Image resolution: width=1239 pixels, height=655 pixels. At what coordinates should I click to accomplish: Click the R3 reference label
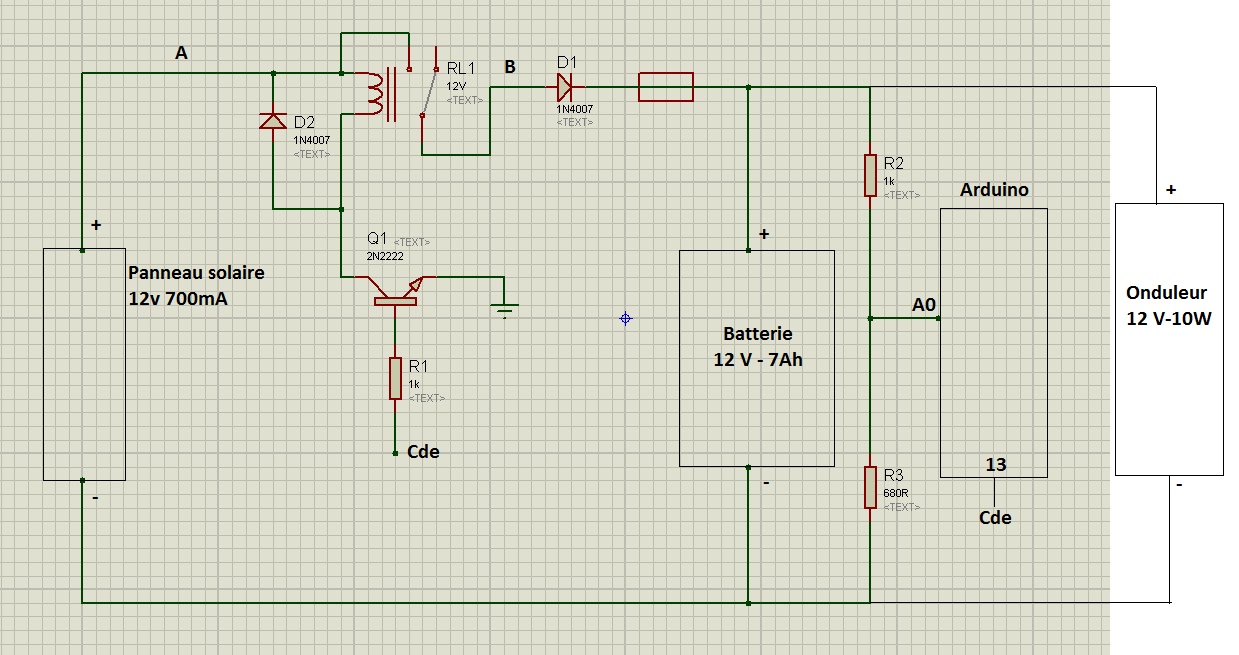(893, 474)
